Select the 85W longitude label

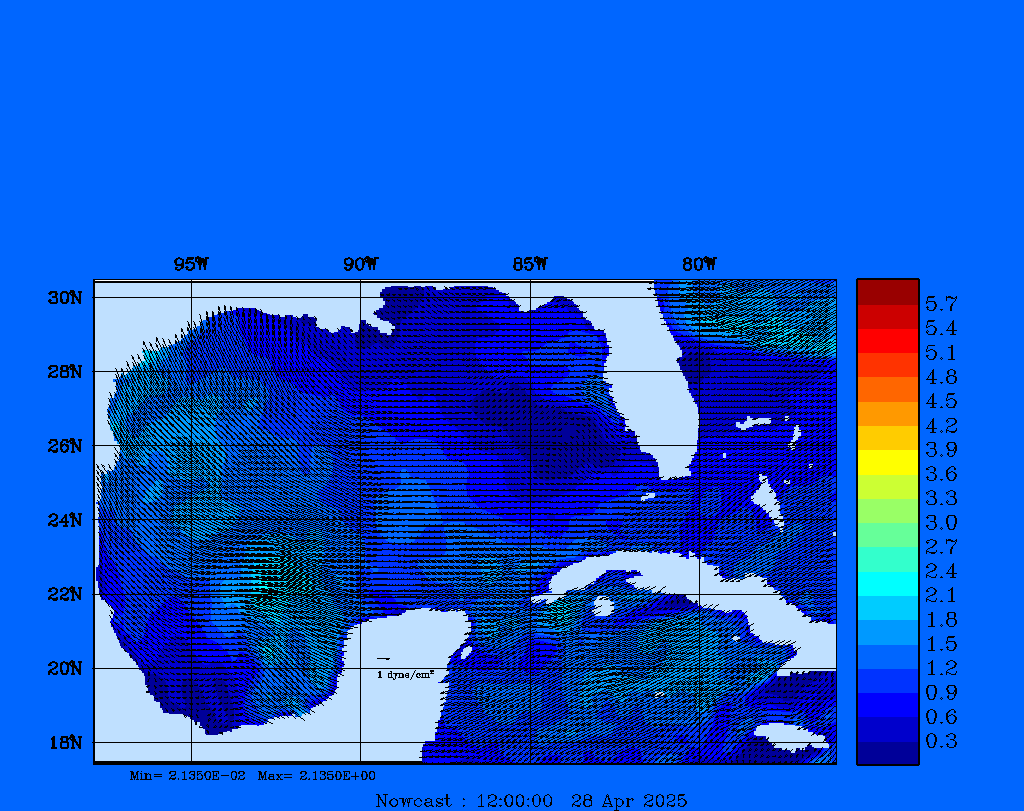530,265
